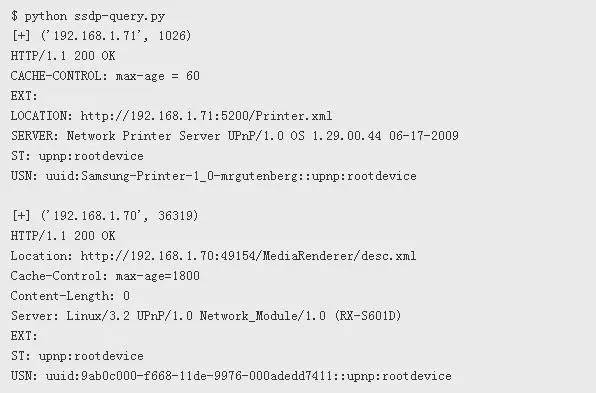Image resolution: width=596 pixels, height=393 pixels.
Task: Click the 'python ssdp-query.py' command line
Action: (88, 16)
